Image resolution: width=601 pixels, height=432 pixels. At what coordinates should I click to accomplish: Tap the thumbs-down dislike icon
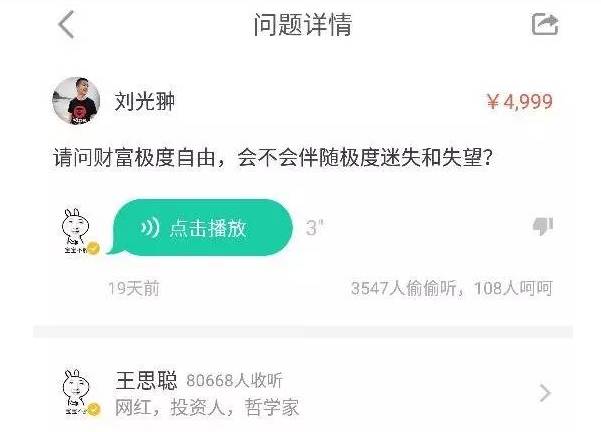click(543, 226)
